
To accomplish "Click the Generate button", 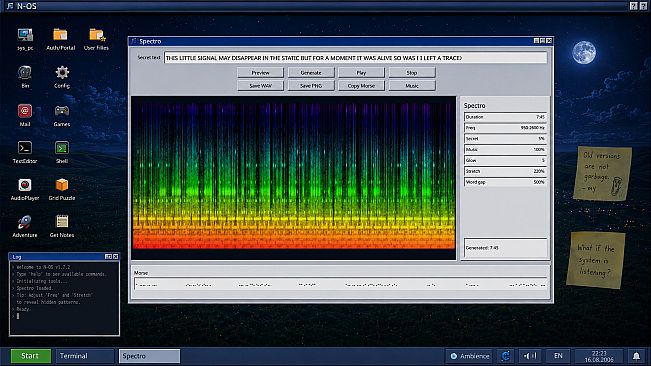I will click(x=311, y=73).
